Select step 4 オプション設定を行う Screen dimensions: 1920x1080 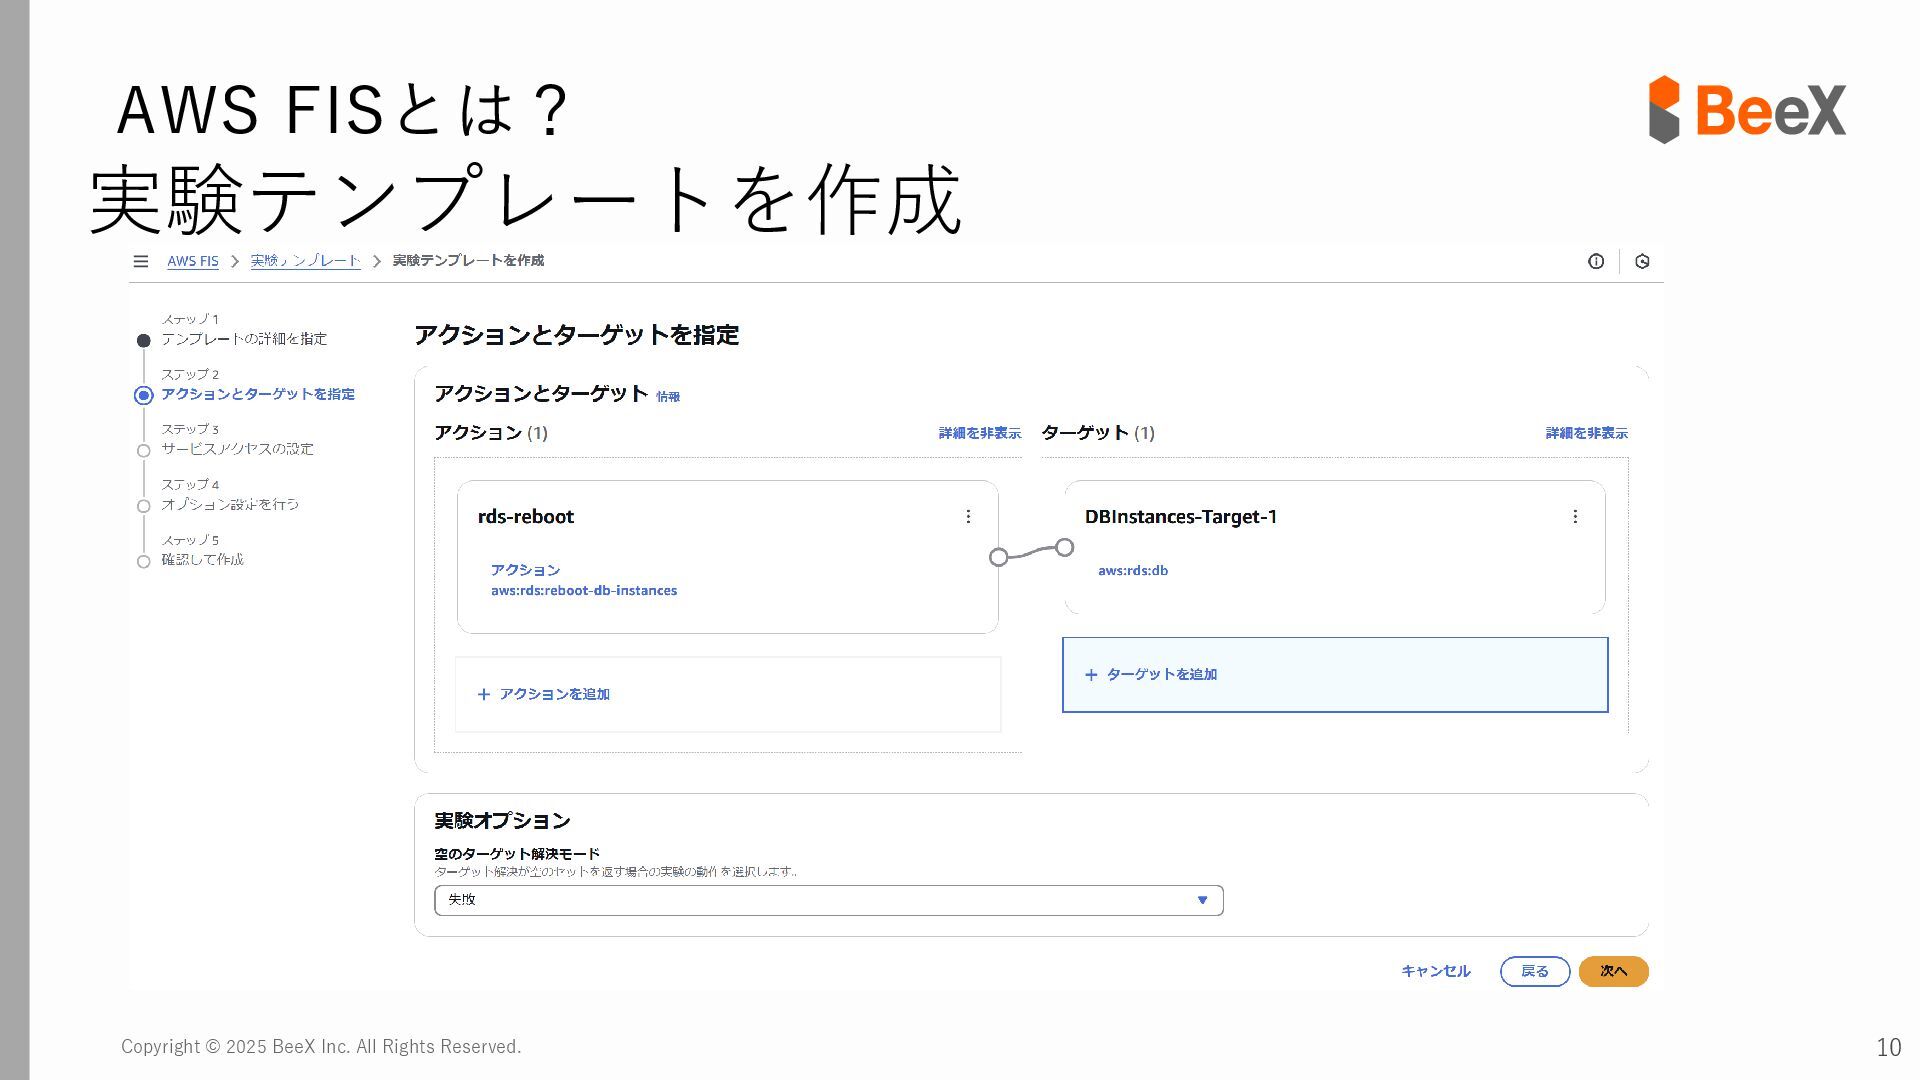(230, 504)
